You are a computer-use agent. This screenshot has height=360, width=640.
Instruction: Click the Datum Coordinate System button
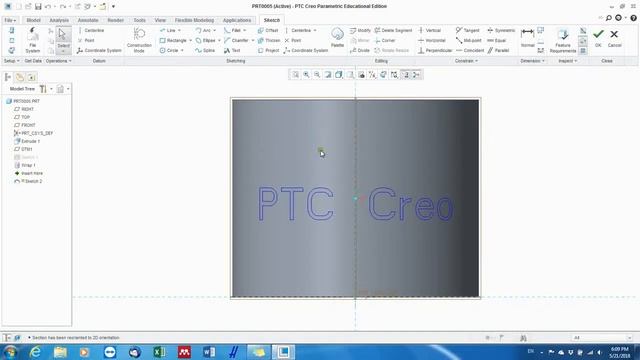99,51
